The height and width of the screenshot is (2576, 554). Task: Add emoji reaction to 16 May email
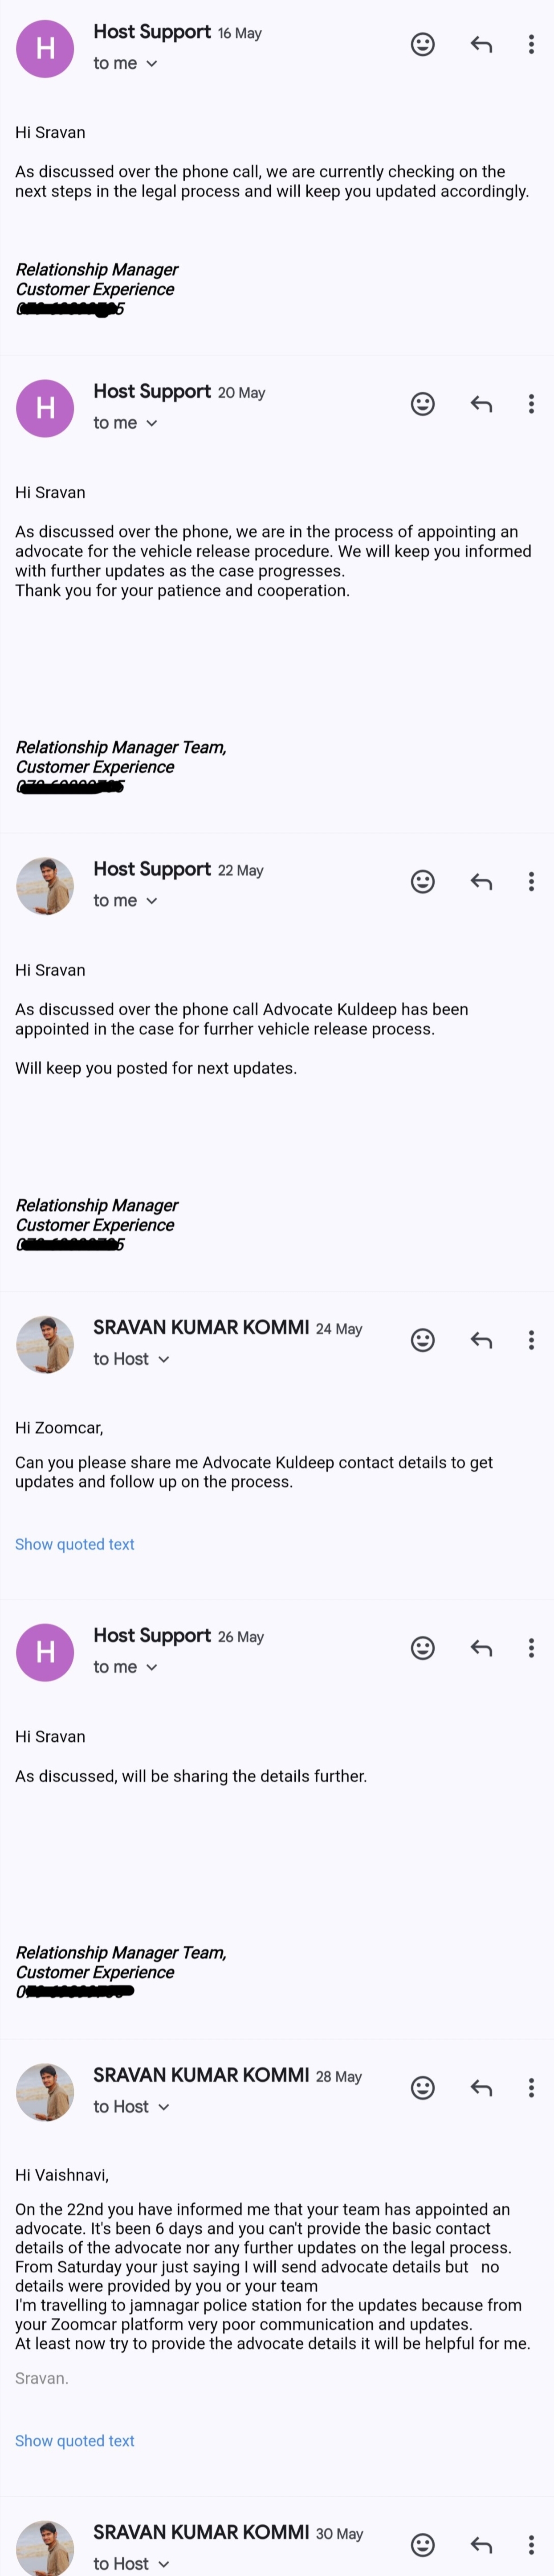[x=423, y=44]
